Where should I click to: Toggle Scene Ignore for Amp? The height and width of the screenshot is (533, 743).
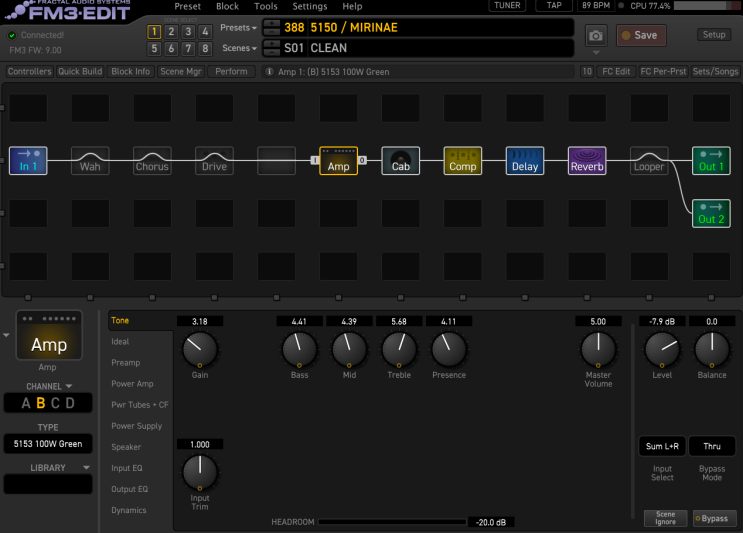pyautogui.click(x=665, y=518)
